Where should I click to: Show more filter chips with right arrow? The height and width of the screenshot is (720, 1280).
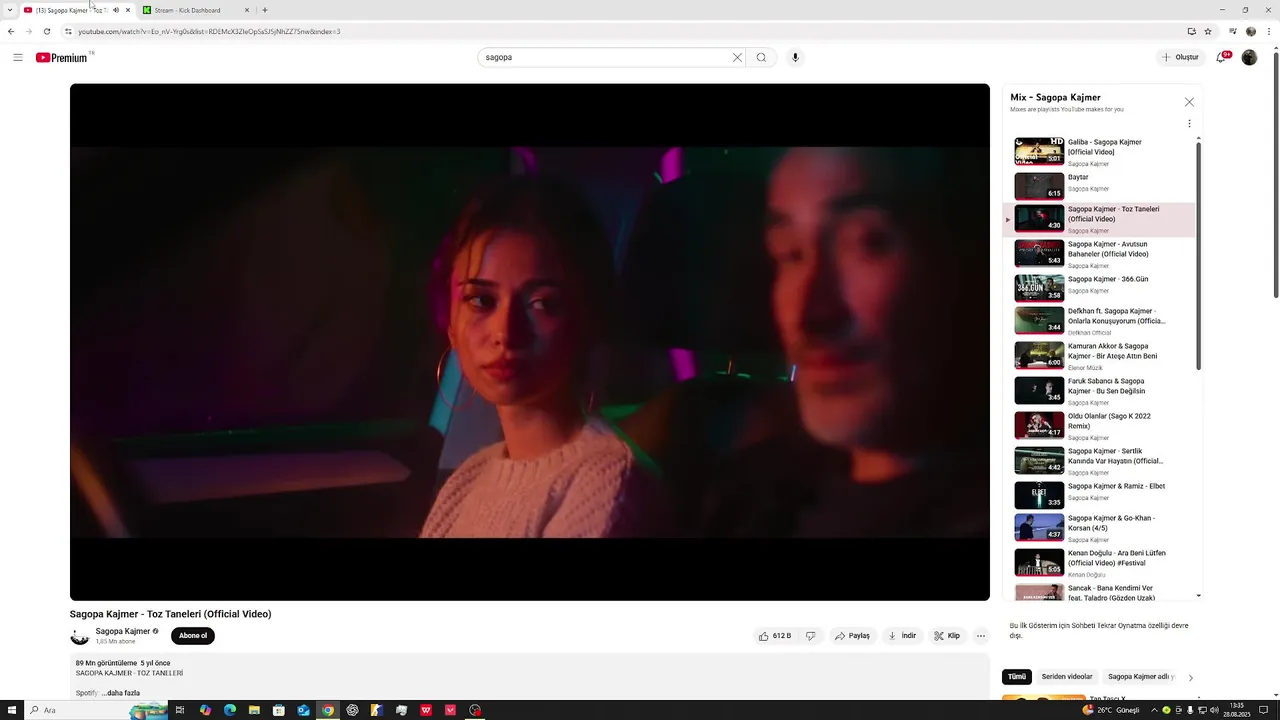tap(1190, 678)
